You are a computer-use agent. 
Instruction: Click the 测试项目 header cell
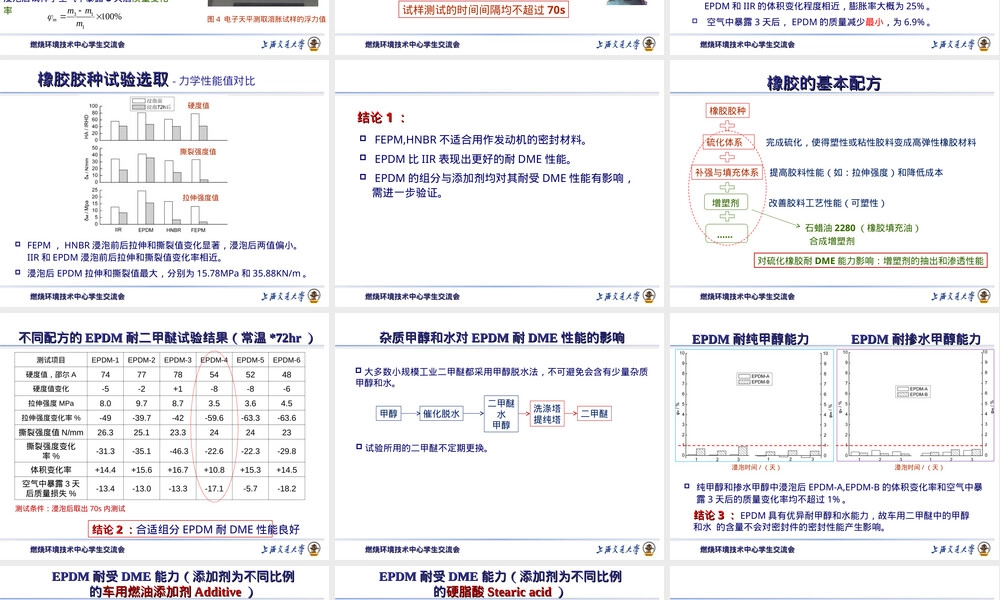coord(51,360)
